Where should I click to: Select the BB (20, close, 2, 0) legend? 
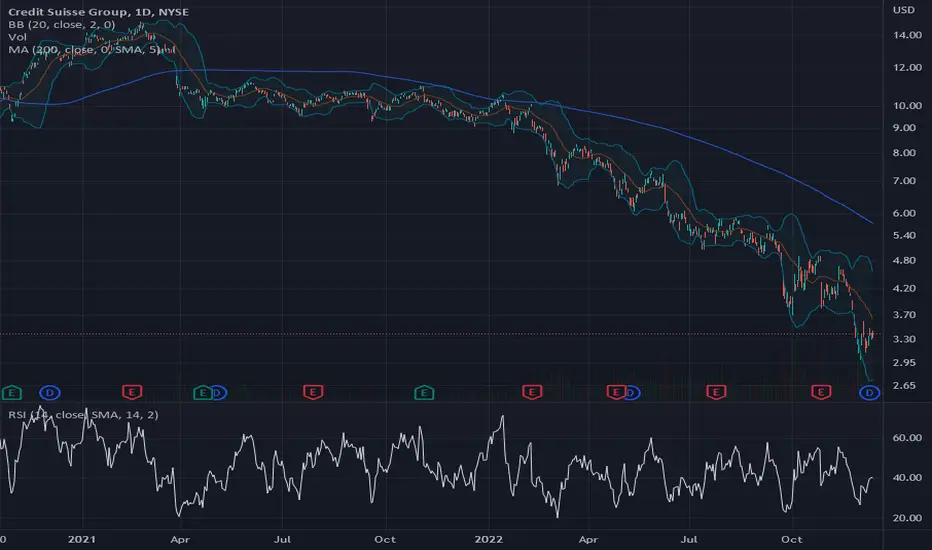point(62,24)
